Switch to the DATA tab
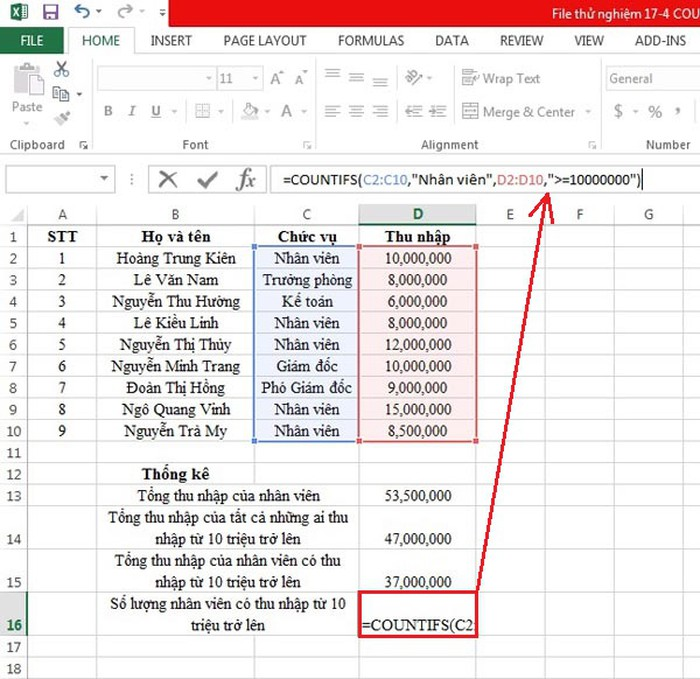This screenshot has width=700, height=679. pyautogui.click(x=452, y=41)
